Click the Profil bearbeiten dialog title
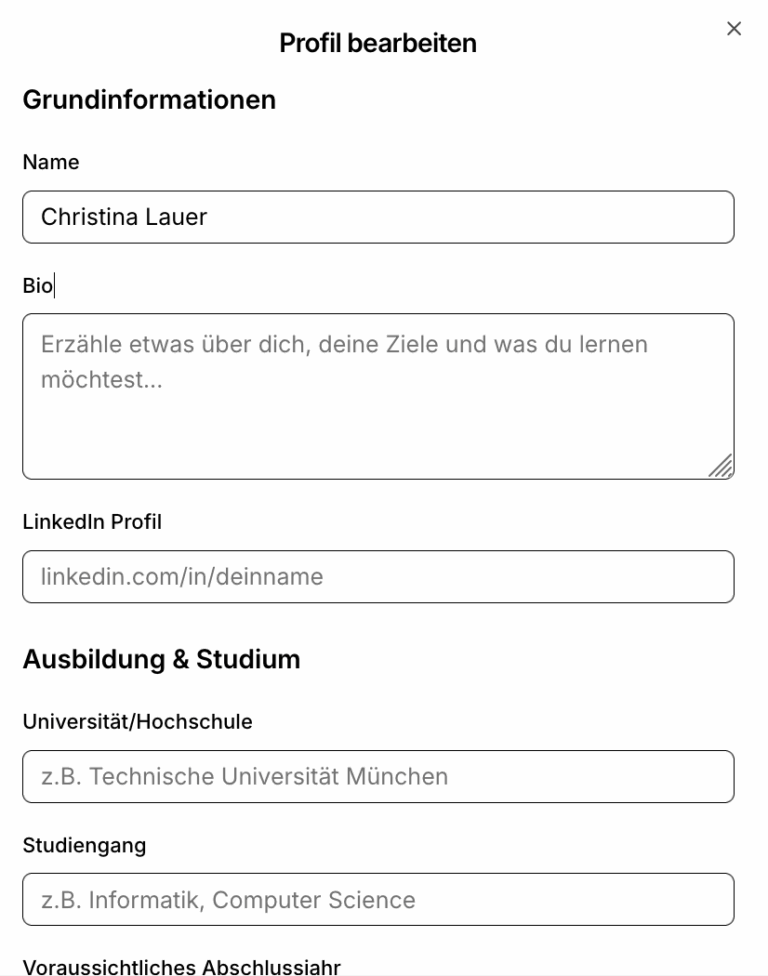The height and width of the screenshot is (976, 768). pos(380,43)
